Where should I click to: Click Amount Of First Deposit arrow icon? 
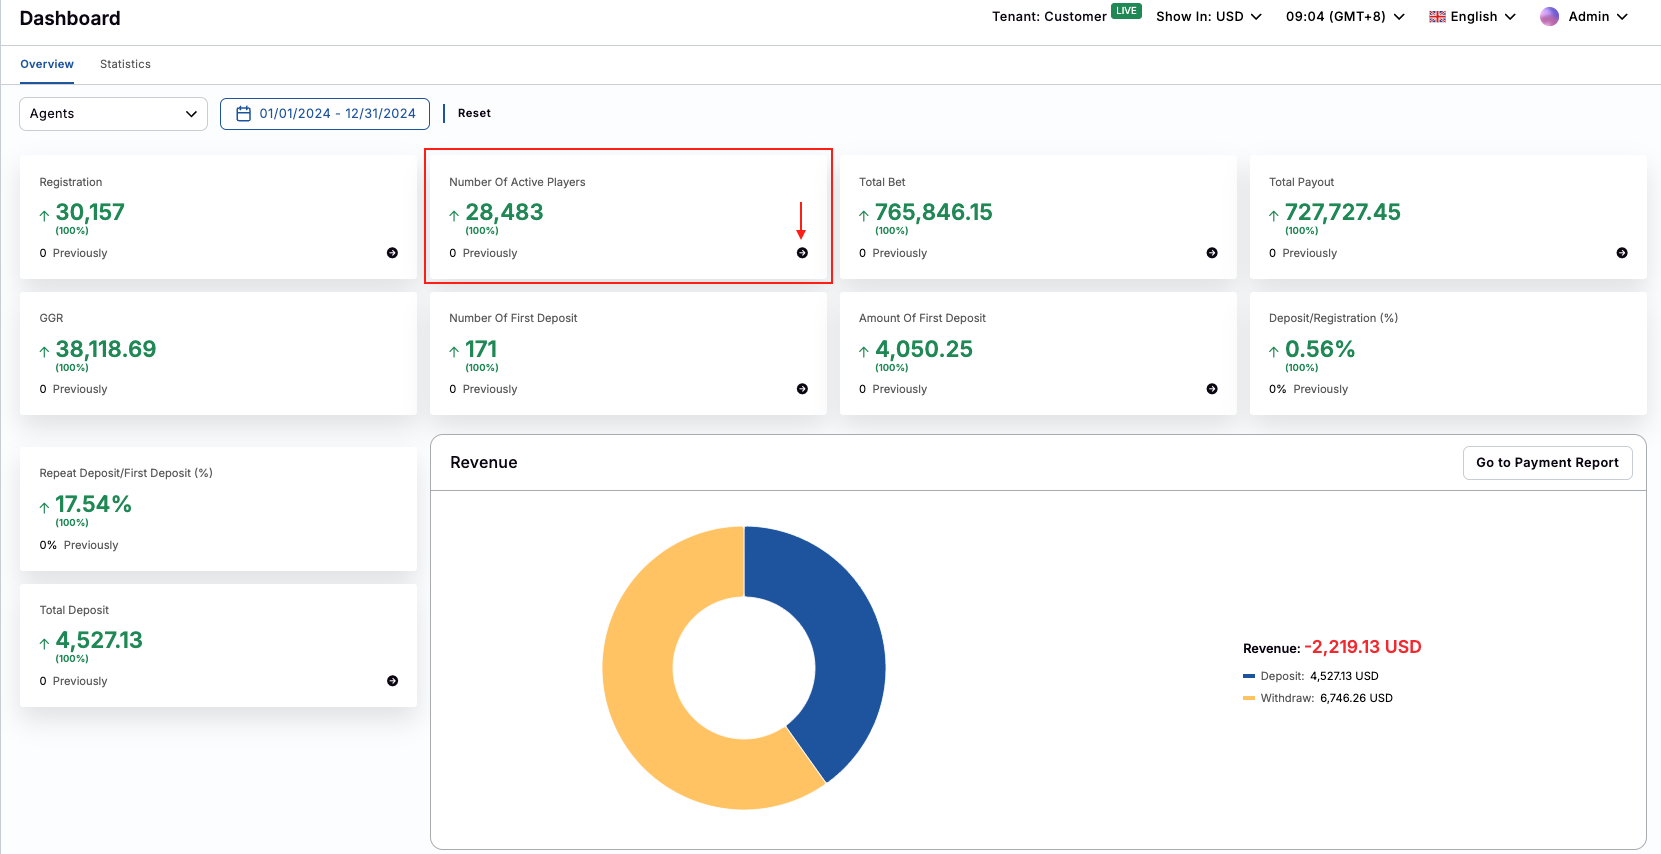(x=1212, y=389)
